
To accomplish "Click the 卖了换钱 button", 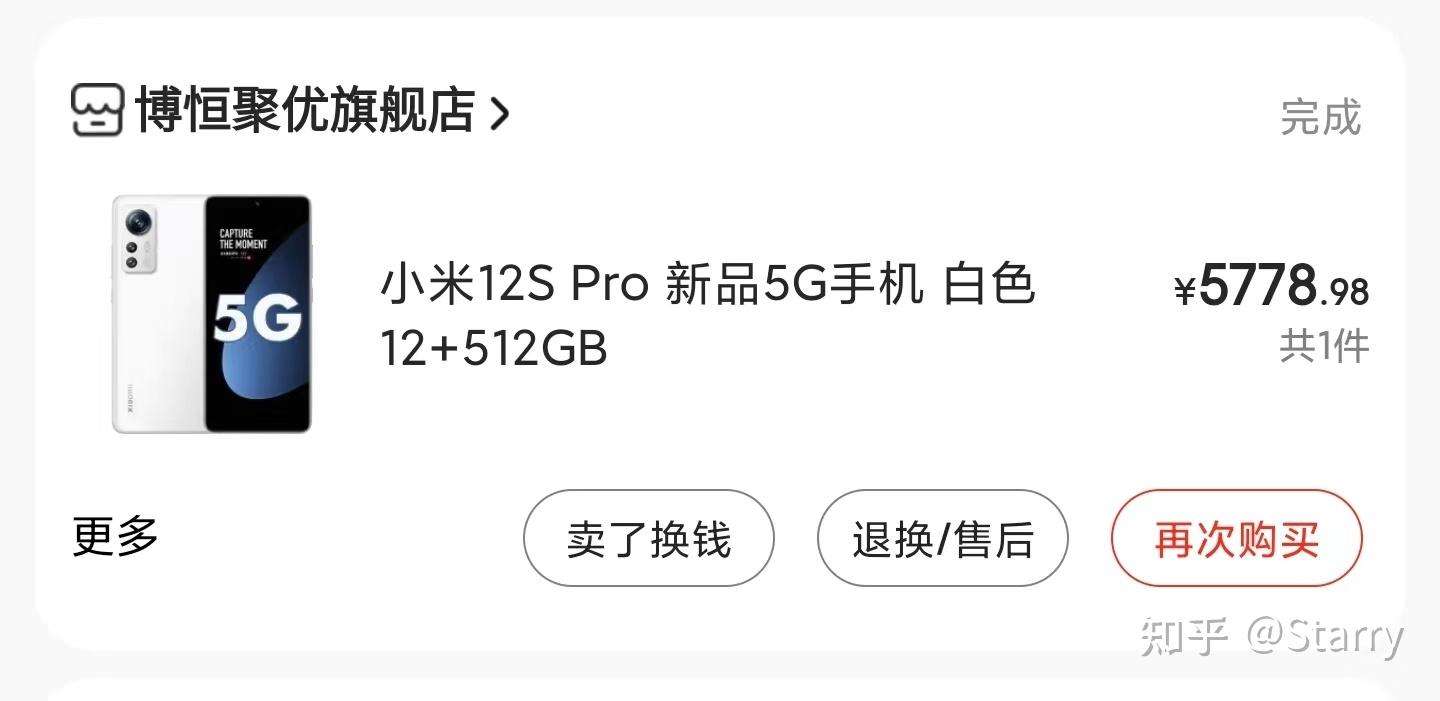I will coord(649,538).
